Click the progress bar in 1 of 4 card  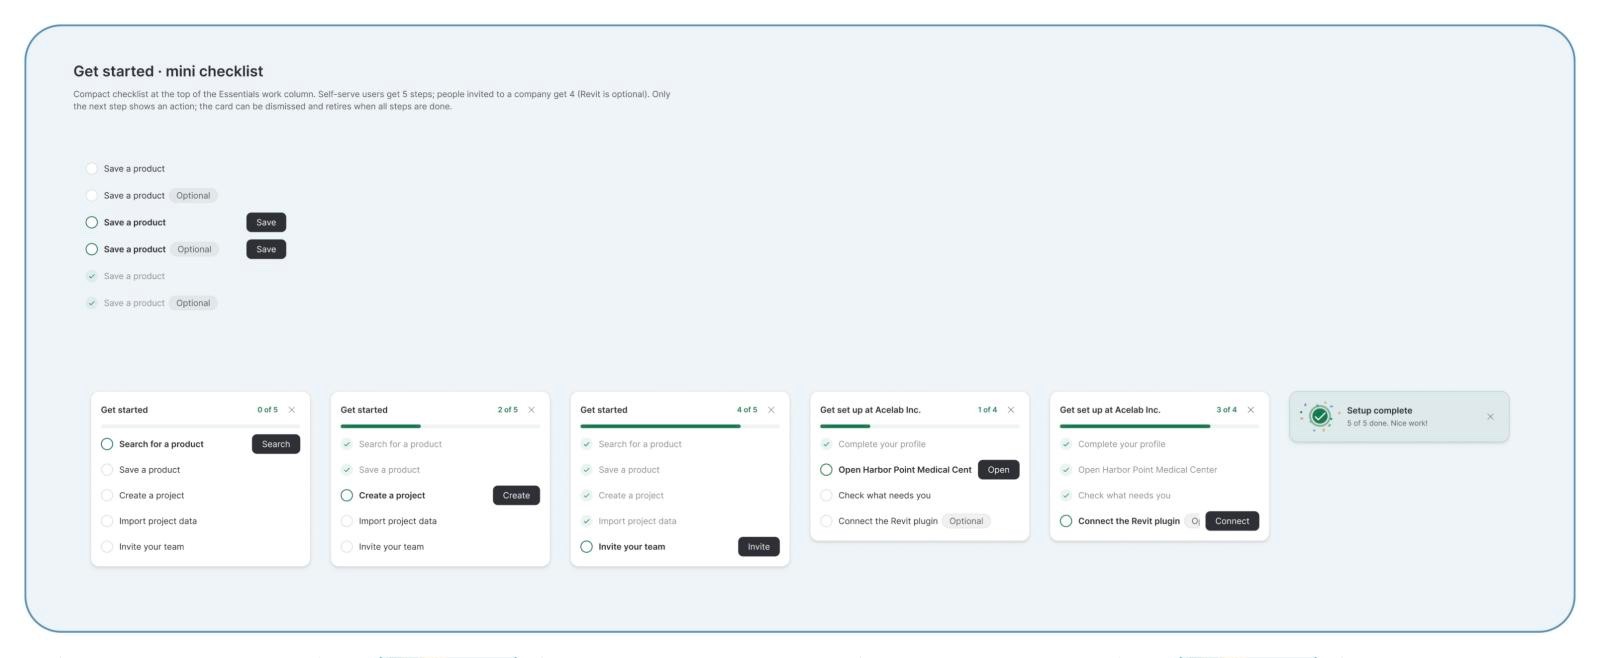coord(920,427)
